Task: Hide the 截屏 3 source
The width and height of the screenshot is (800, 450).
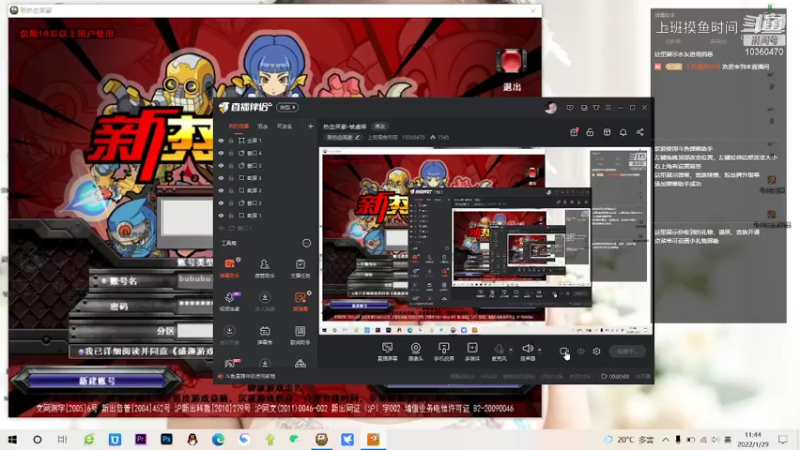Action: (x=221, y=178)
